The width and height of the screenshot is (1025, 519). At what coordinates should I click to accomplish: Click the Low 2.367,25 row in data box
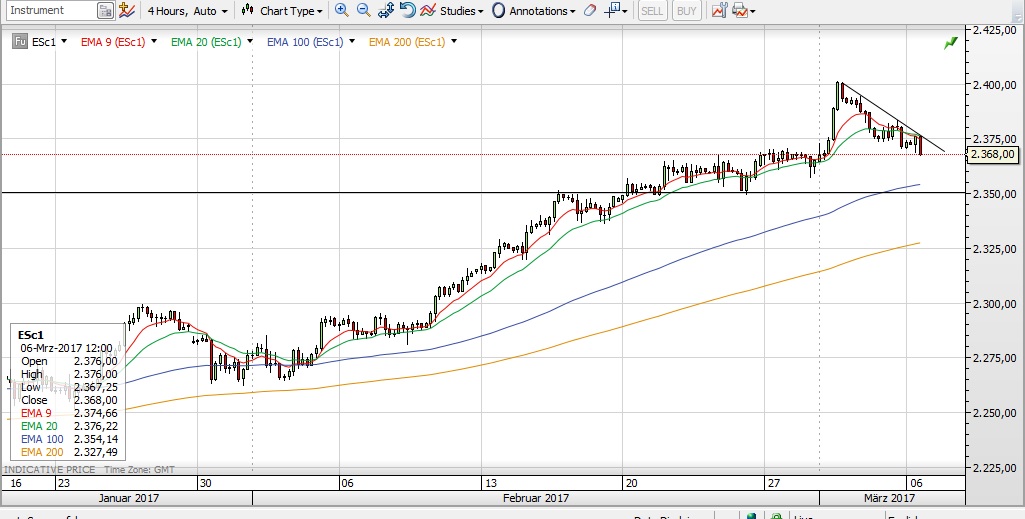coord(69,388)
